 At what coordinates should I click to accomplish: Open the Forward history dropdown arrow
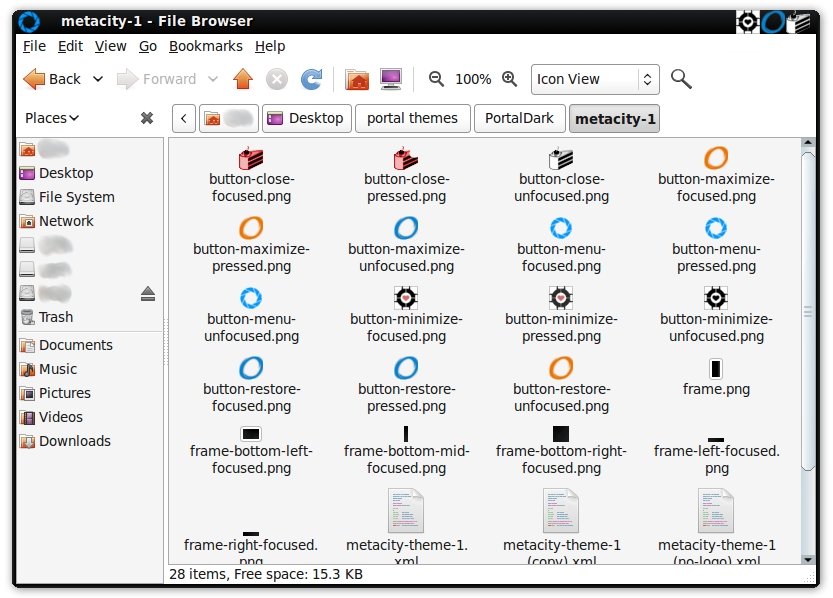(x=213, y=79)
